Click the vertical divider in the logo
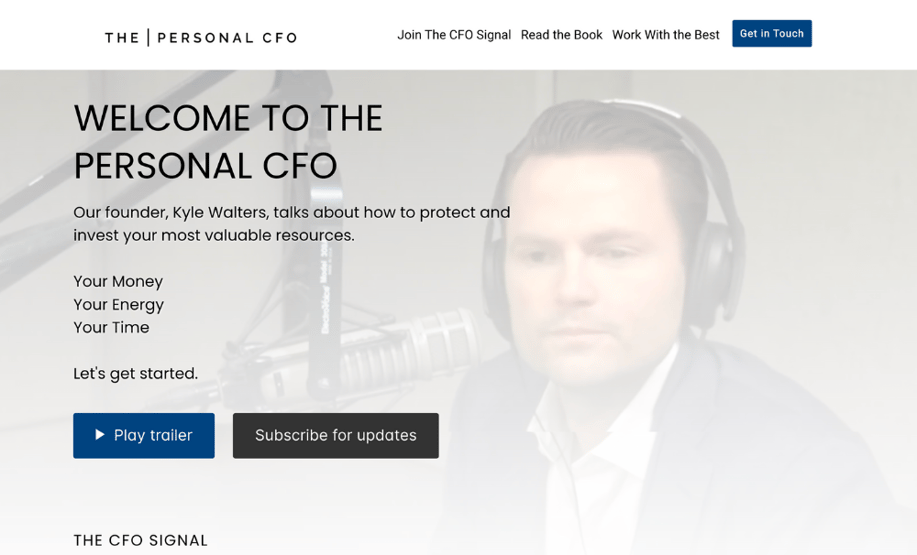Screen dimensions: 917x555 [149, 38]
